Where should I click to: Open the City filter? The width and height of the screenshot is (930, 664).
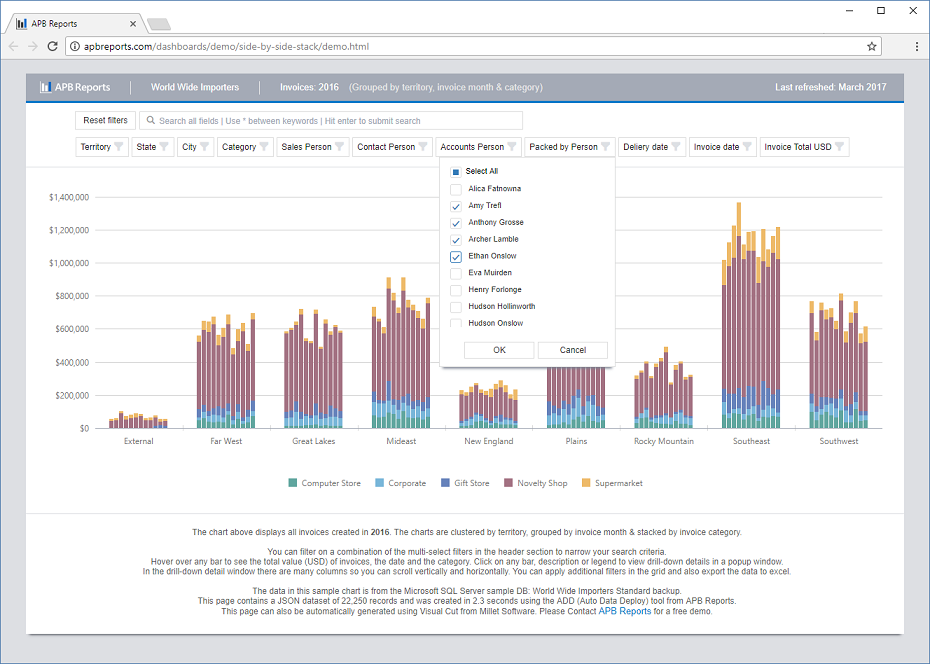(x=195, y=147)
